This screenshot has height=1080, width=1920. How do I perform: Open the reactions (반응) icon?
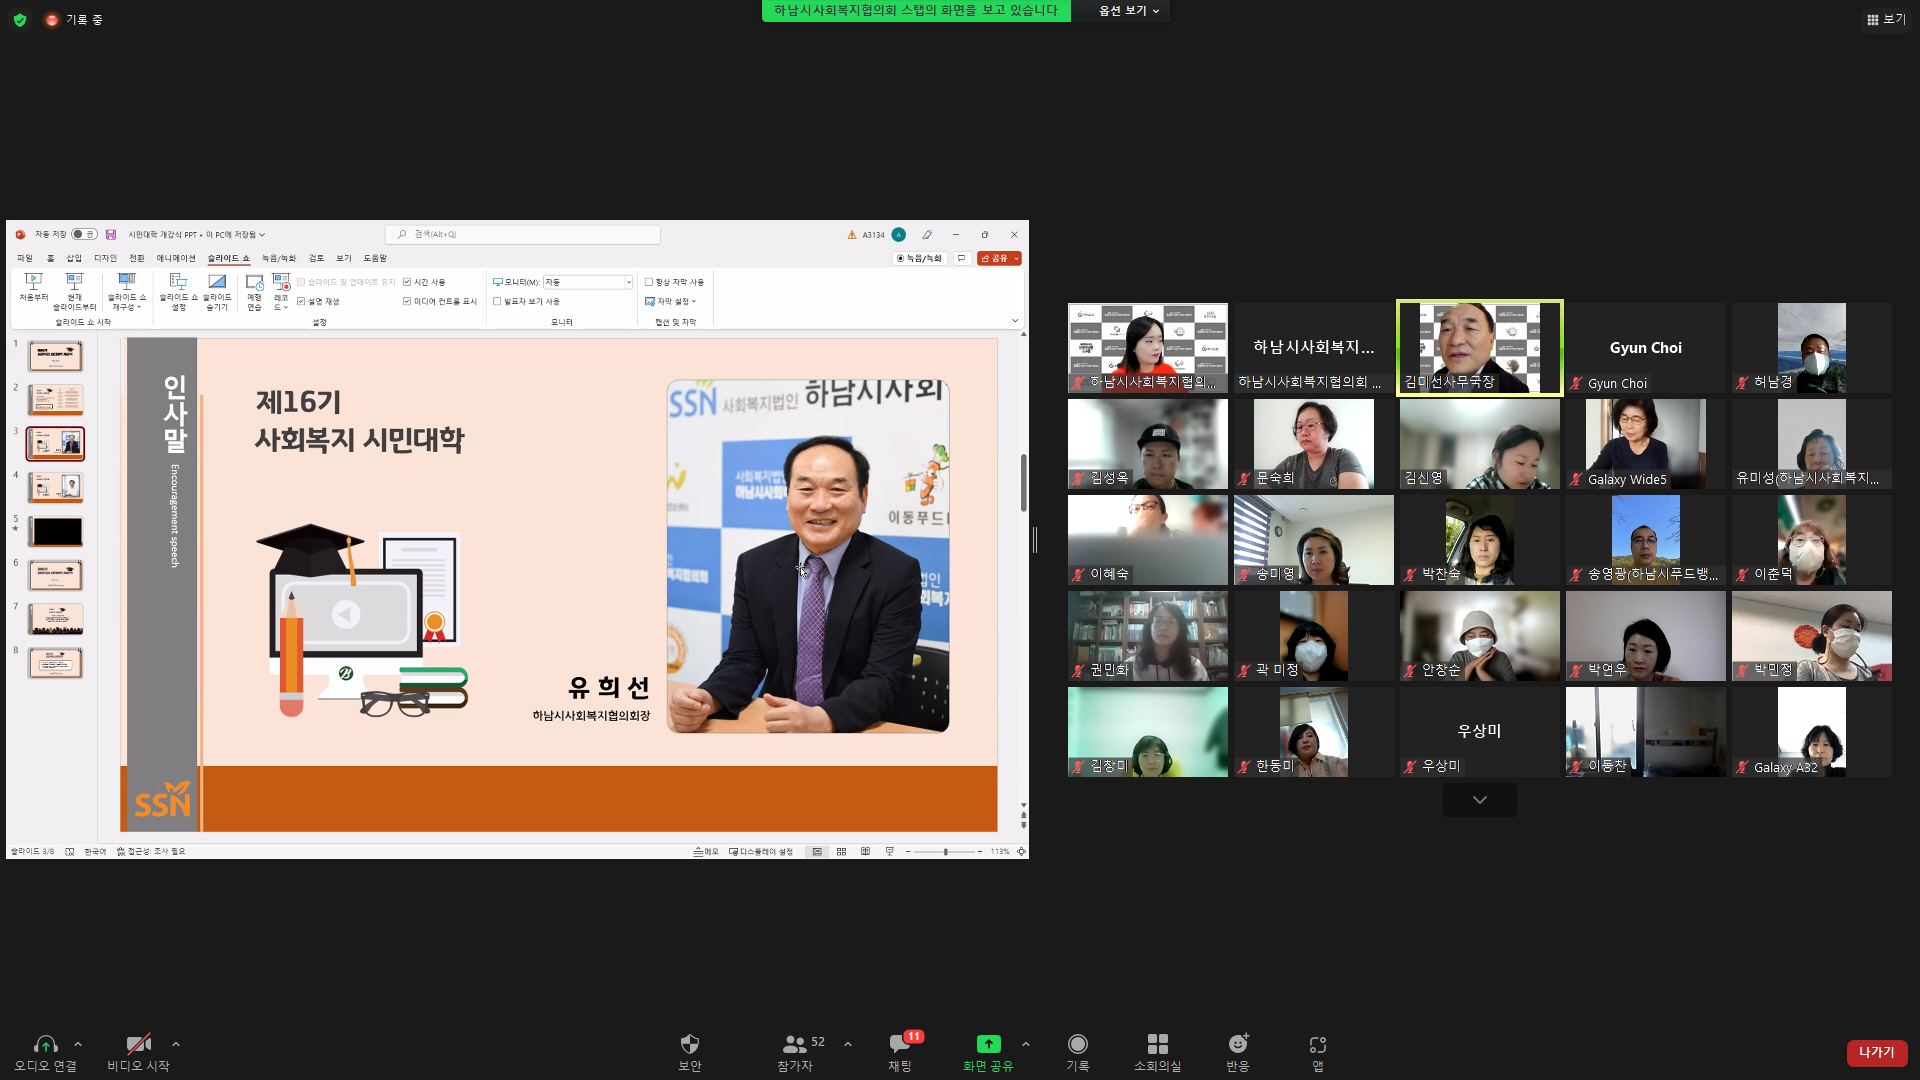click(1238, 1044)
